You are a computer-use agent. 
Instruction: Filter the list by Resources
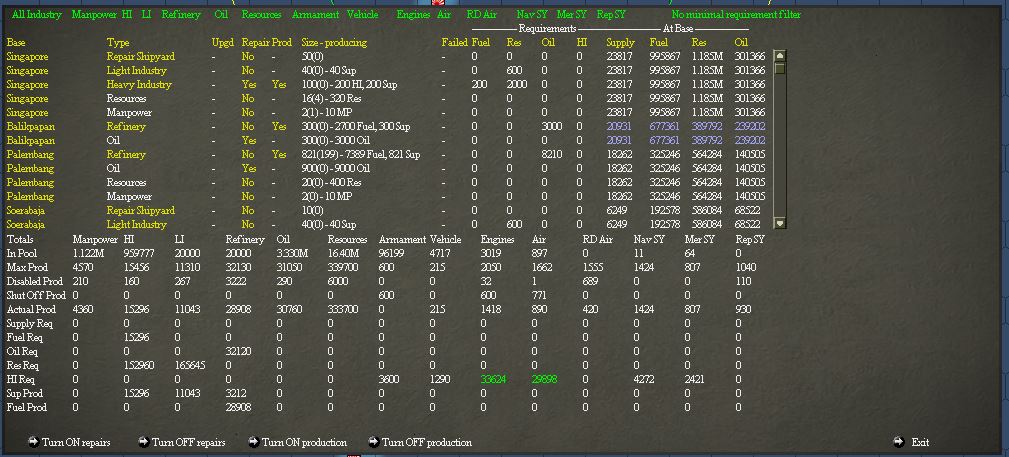(x=261, y=14)
